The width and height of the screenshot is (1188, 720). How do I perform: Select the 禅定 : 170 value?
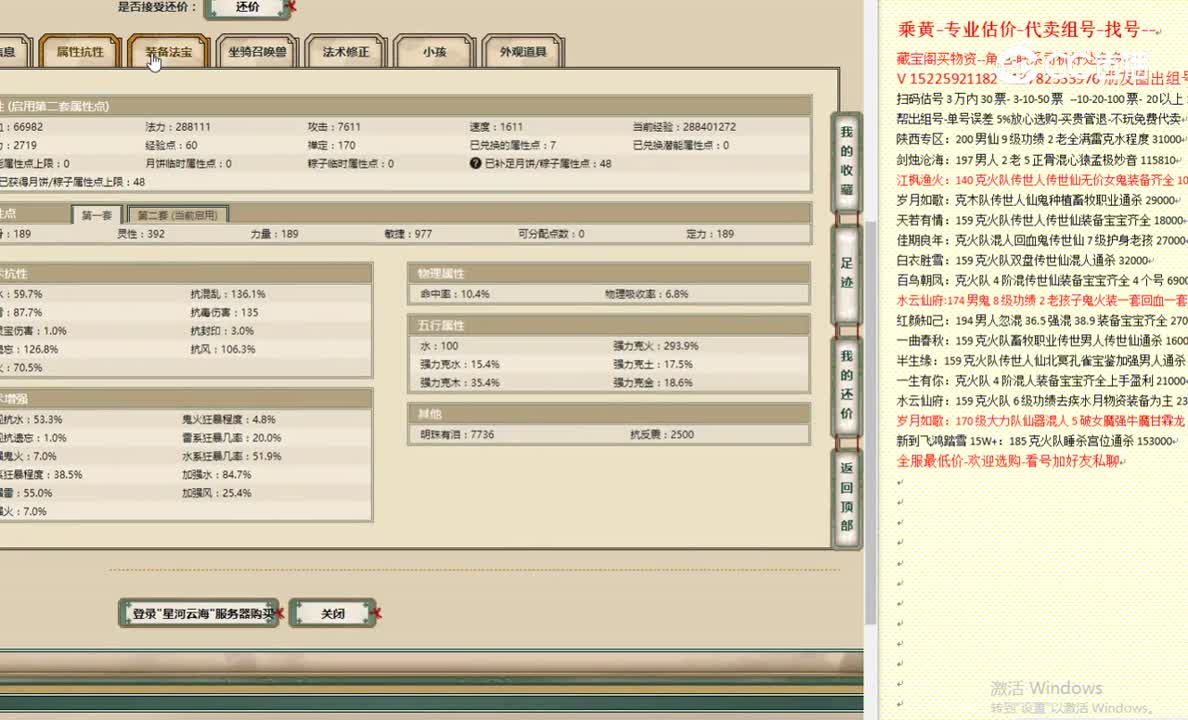point(331,145)
